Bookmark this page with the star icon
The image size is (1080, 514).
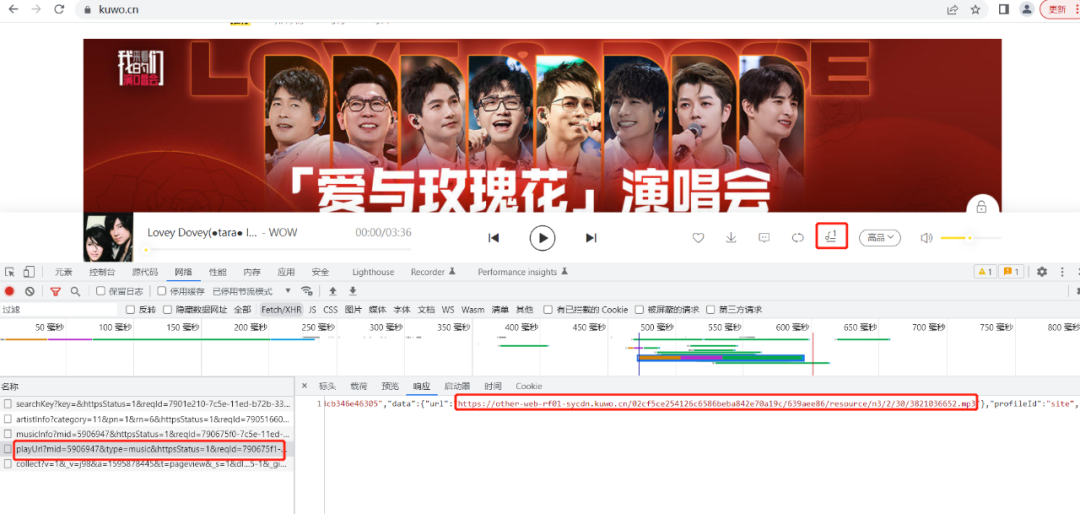point(975,10)
